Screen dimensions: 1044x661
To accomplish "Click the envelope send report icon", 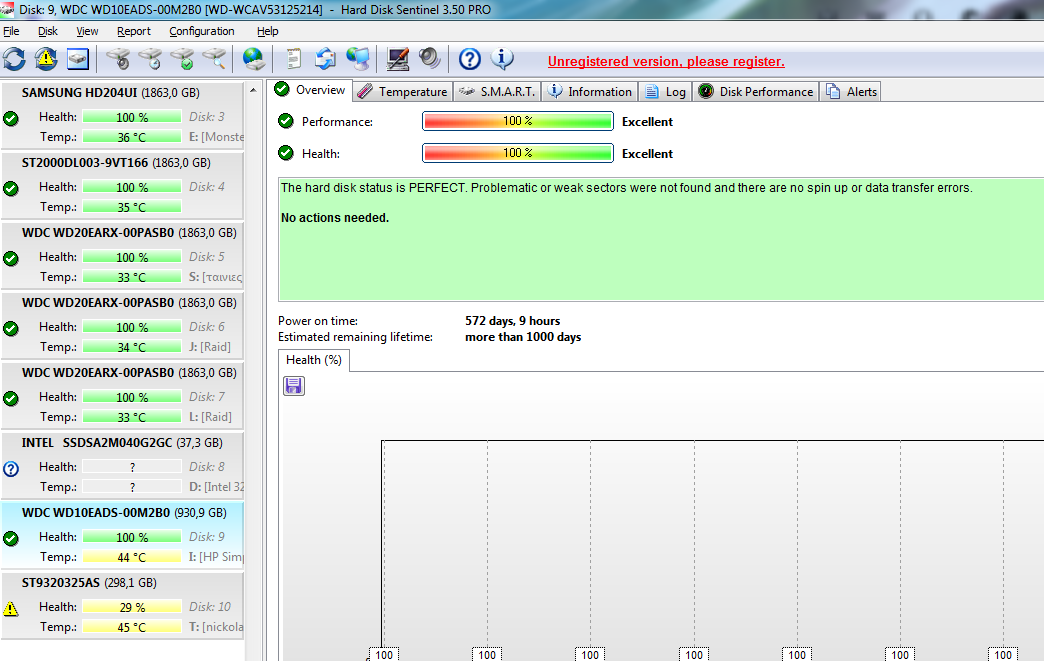I will 326,59.
